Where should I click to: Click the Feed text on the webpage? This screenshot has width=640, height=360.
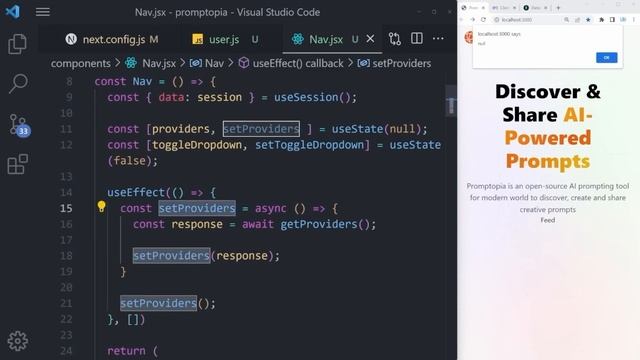[x=548, y=220]
